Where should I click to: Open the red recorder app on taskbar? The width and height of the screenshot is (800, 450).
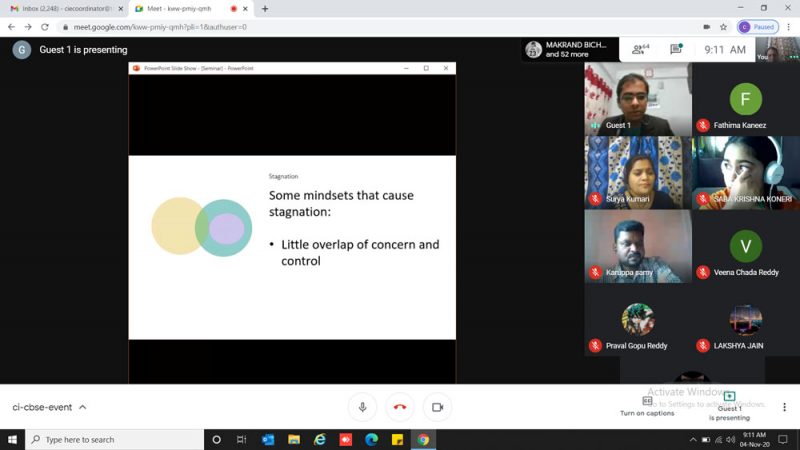(345, 439)
